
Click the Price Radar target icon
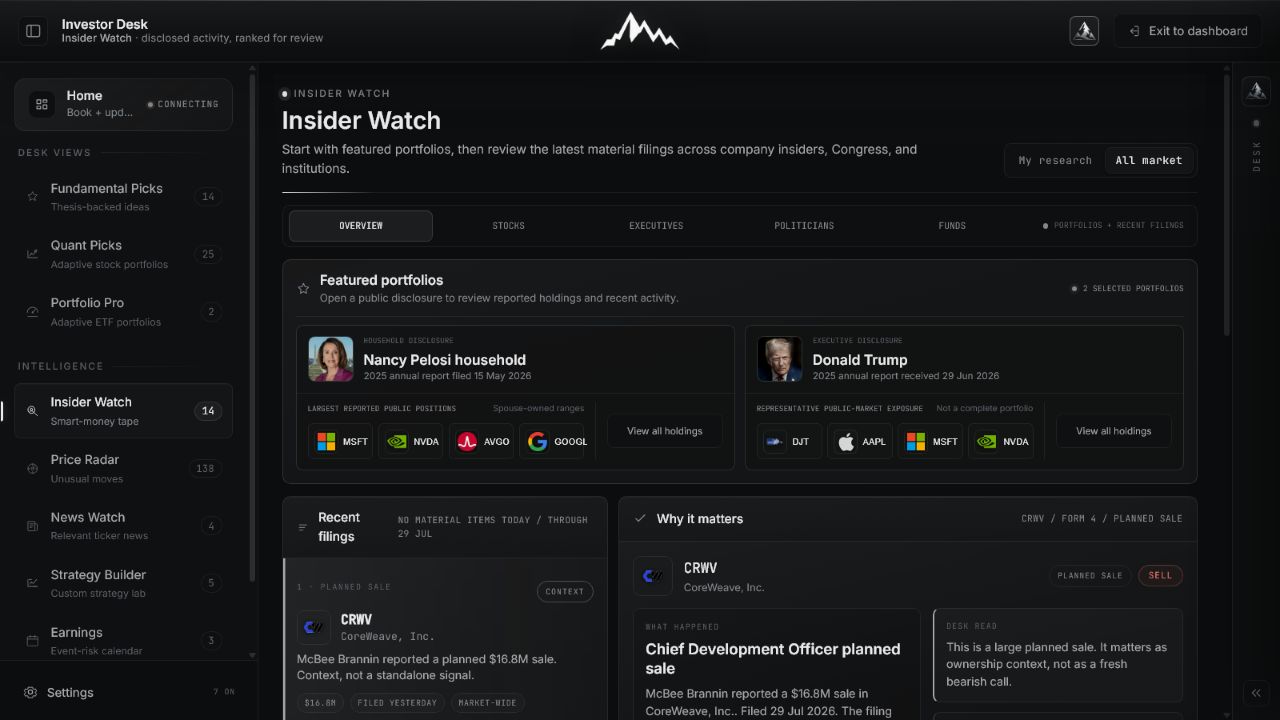[x=32, y=468]
